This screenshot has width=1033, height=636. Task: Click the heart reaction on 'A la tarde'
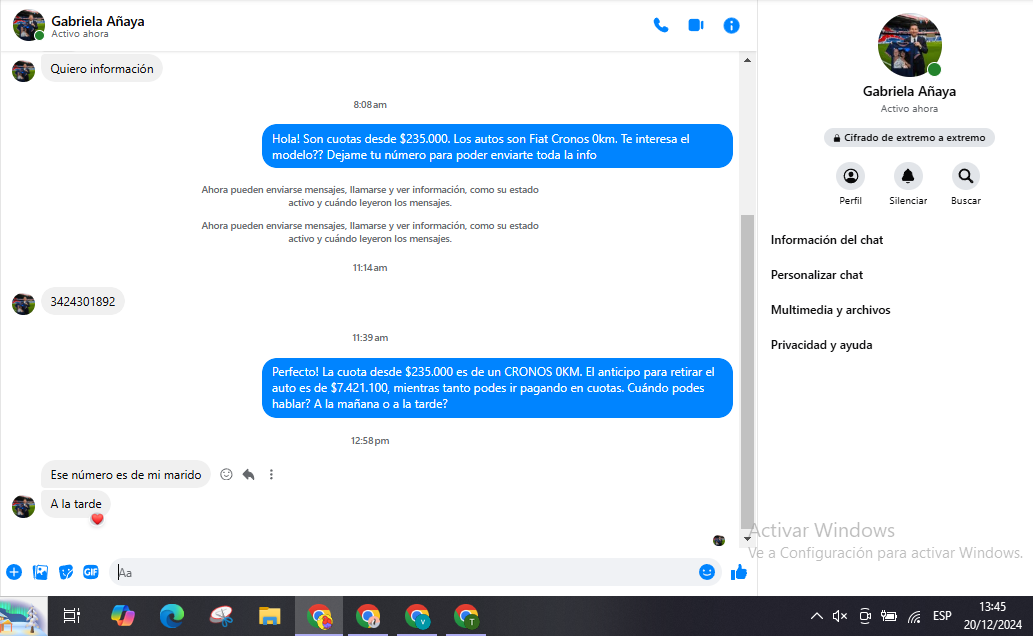(x=98, y=519)
